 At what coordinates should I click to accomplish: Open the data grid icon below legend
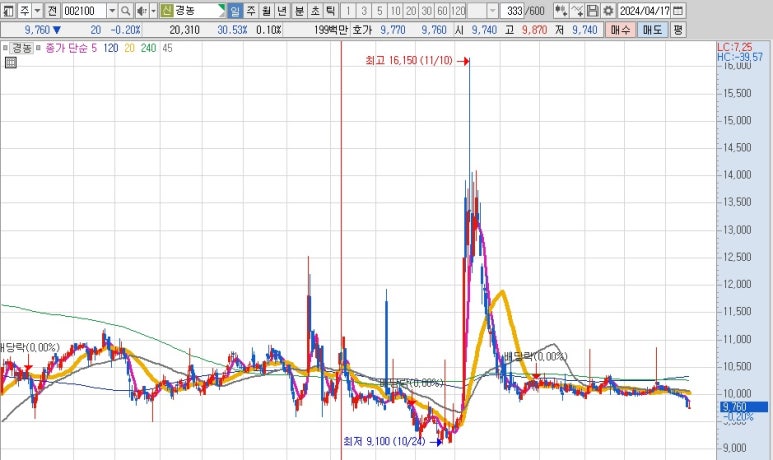10,63
